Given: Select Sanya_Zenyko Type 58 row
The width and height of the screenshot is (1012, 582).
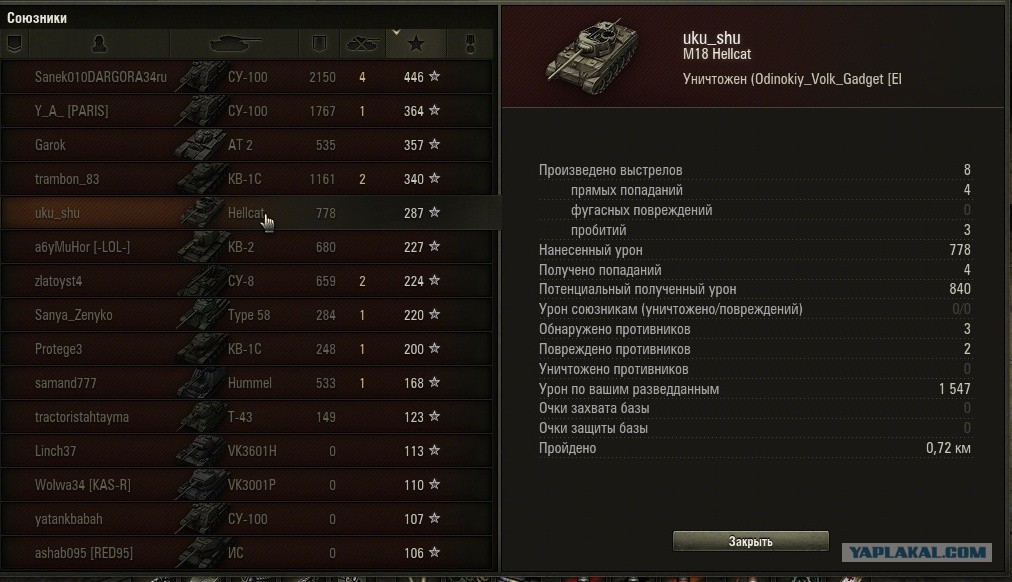Looking at the screenshot, I should pyautogui.click(x=247, y=315).
